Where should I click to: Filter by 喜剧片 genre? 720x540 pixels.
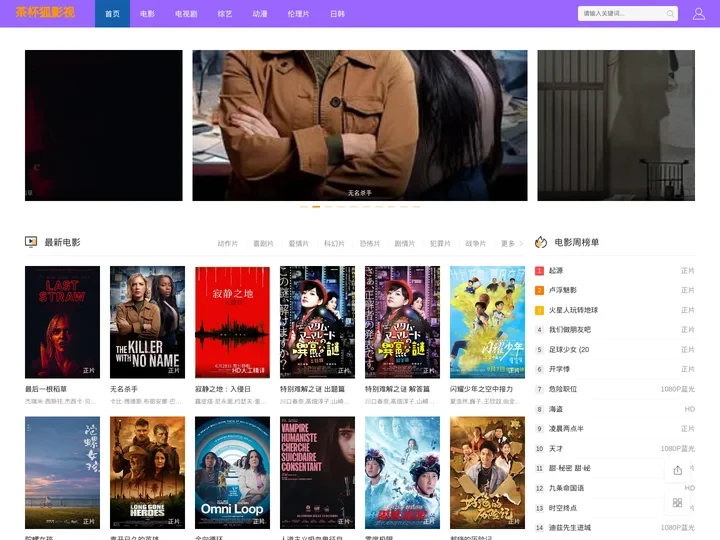click(x=263, y=243)
